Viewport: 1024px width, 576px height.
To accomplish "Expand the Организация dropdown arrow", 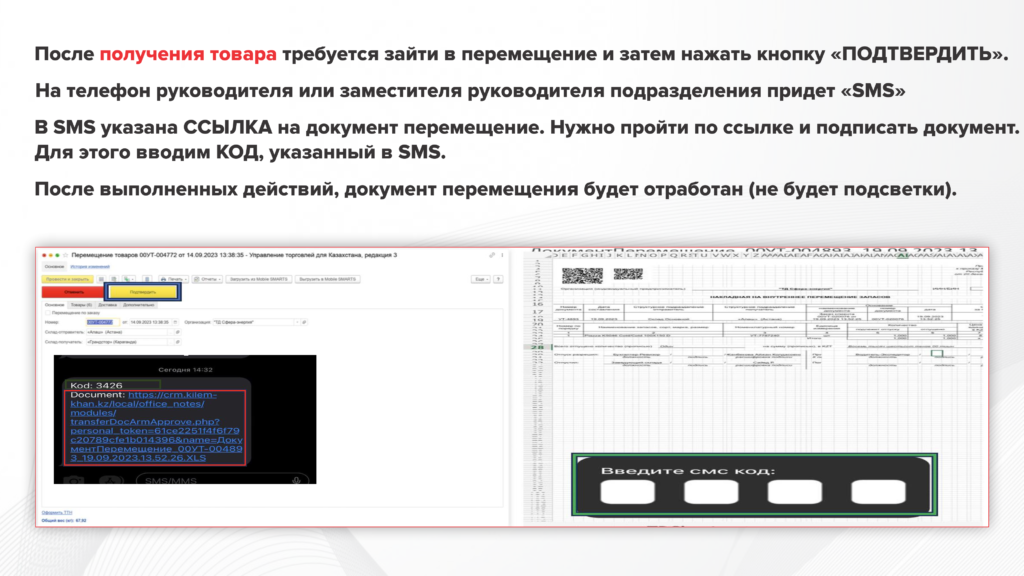I will click(296, 322).
